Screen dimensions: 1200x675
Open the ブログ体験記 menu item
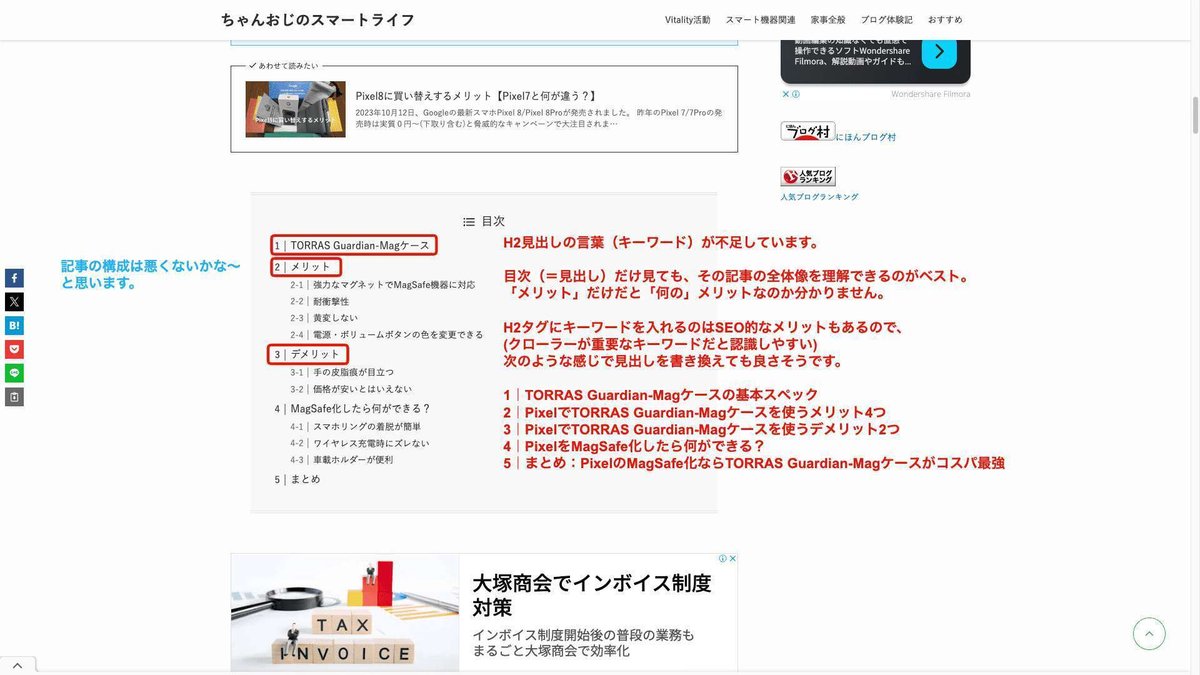pyautogui.click(x=887, y=20)
